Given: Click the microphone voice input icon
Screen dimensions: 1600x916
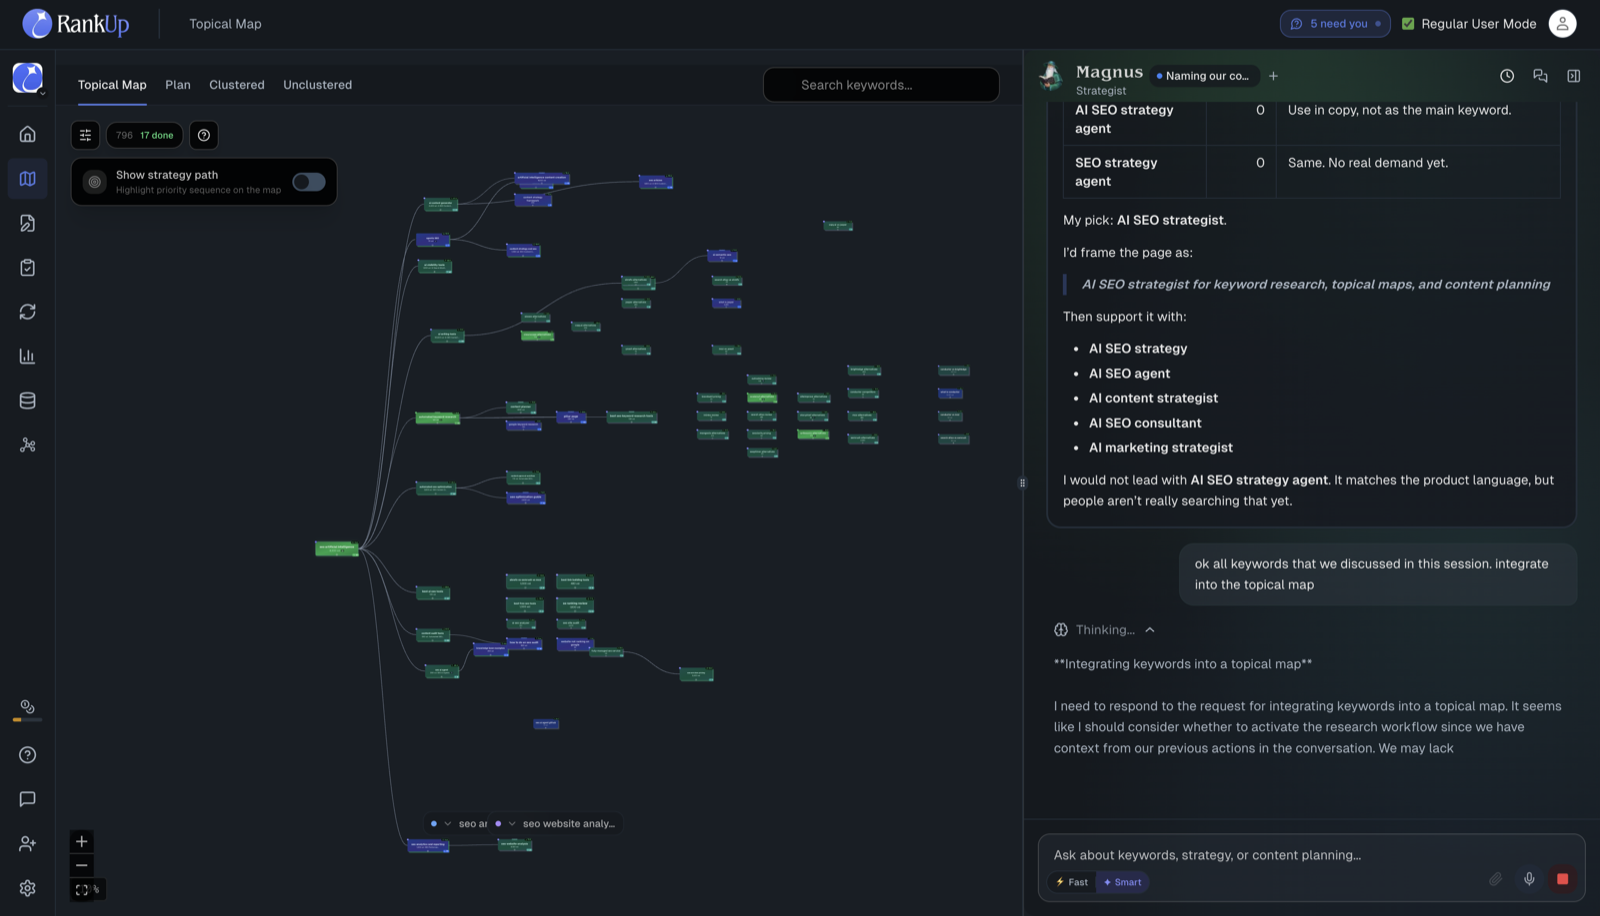Looking at the screenshot, I should tap(1529, 879).
